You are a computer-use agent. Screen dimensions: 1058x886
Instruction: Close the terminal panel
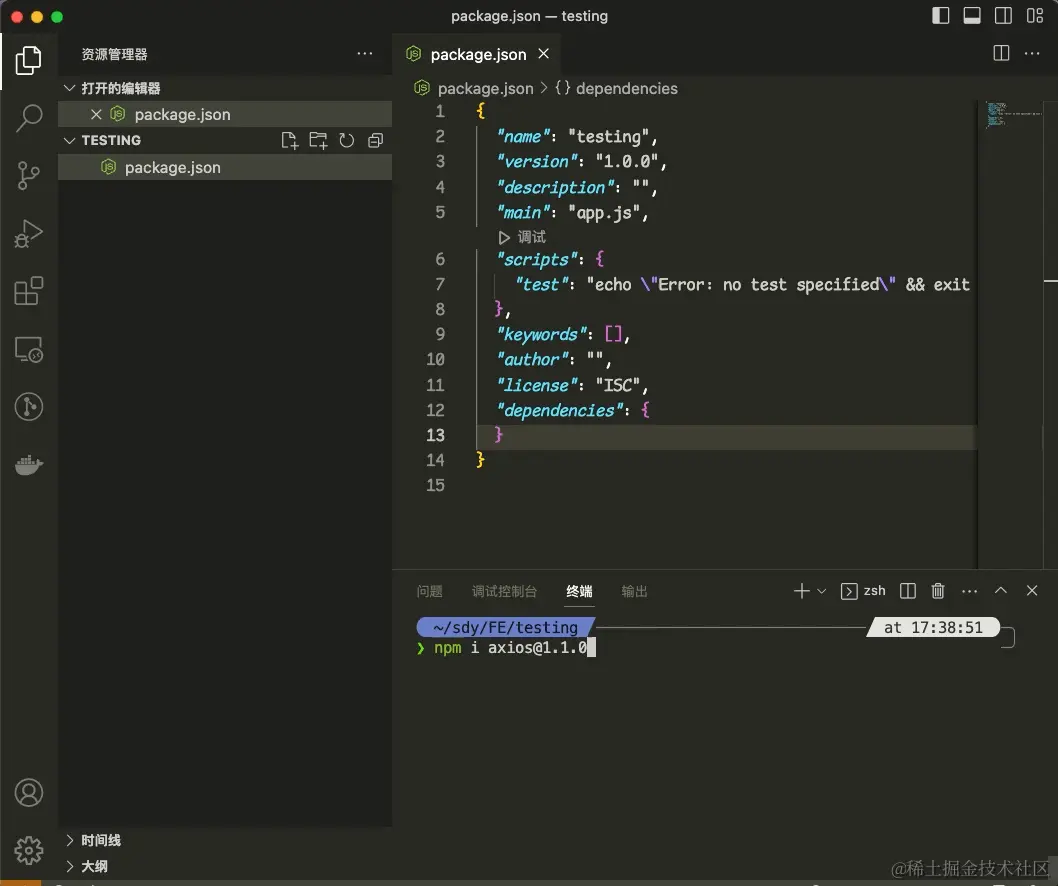pos(1032,590)
